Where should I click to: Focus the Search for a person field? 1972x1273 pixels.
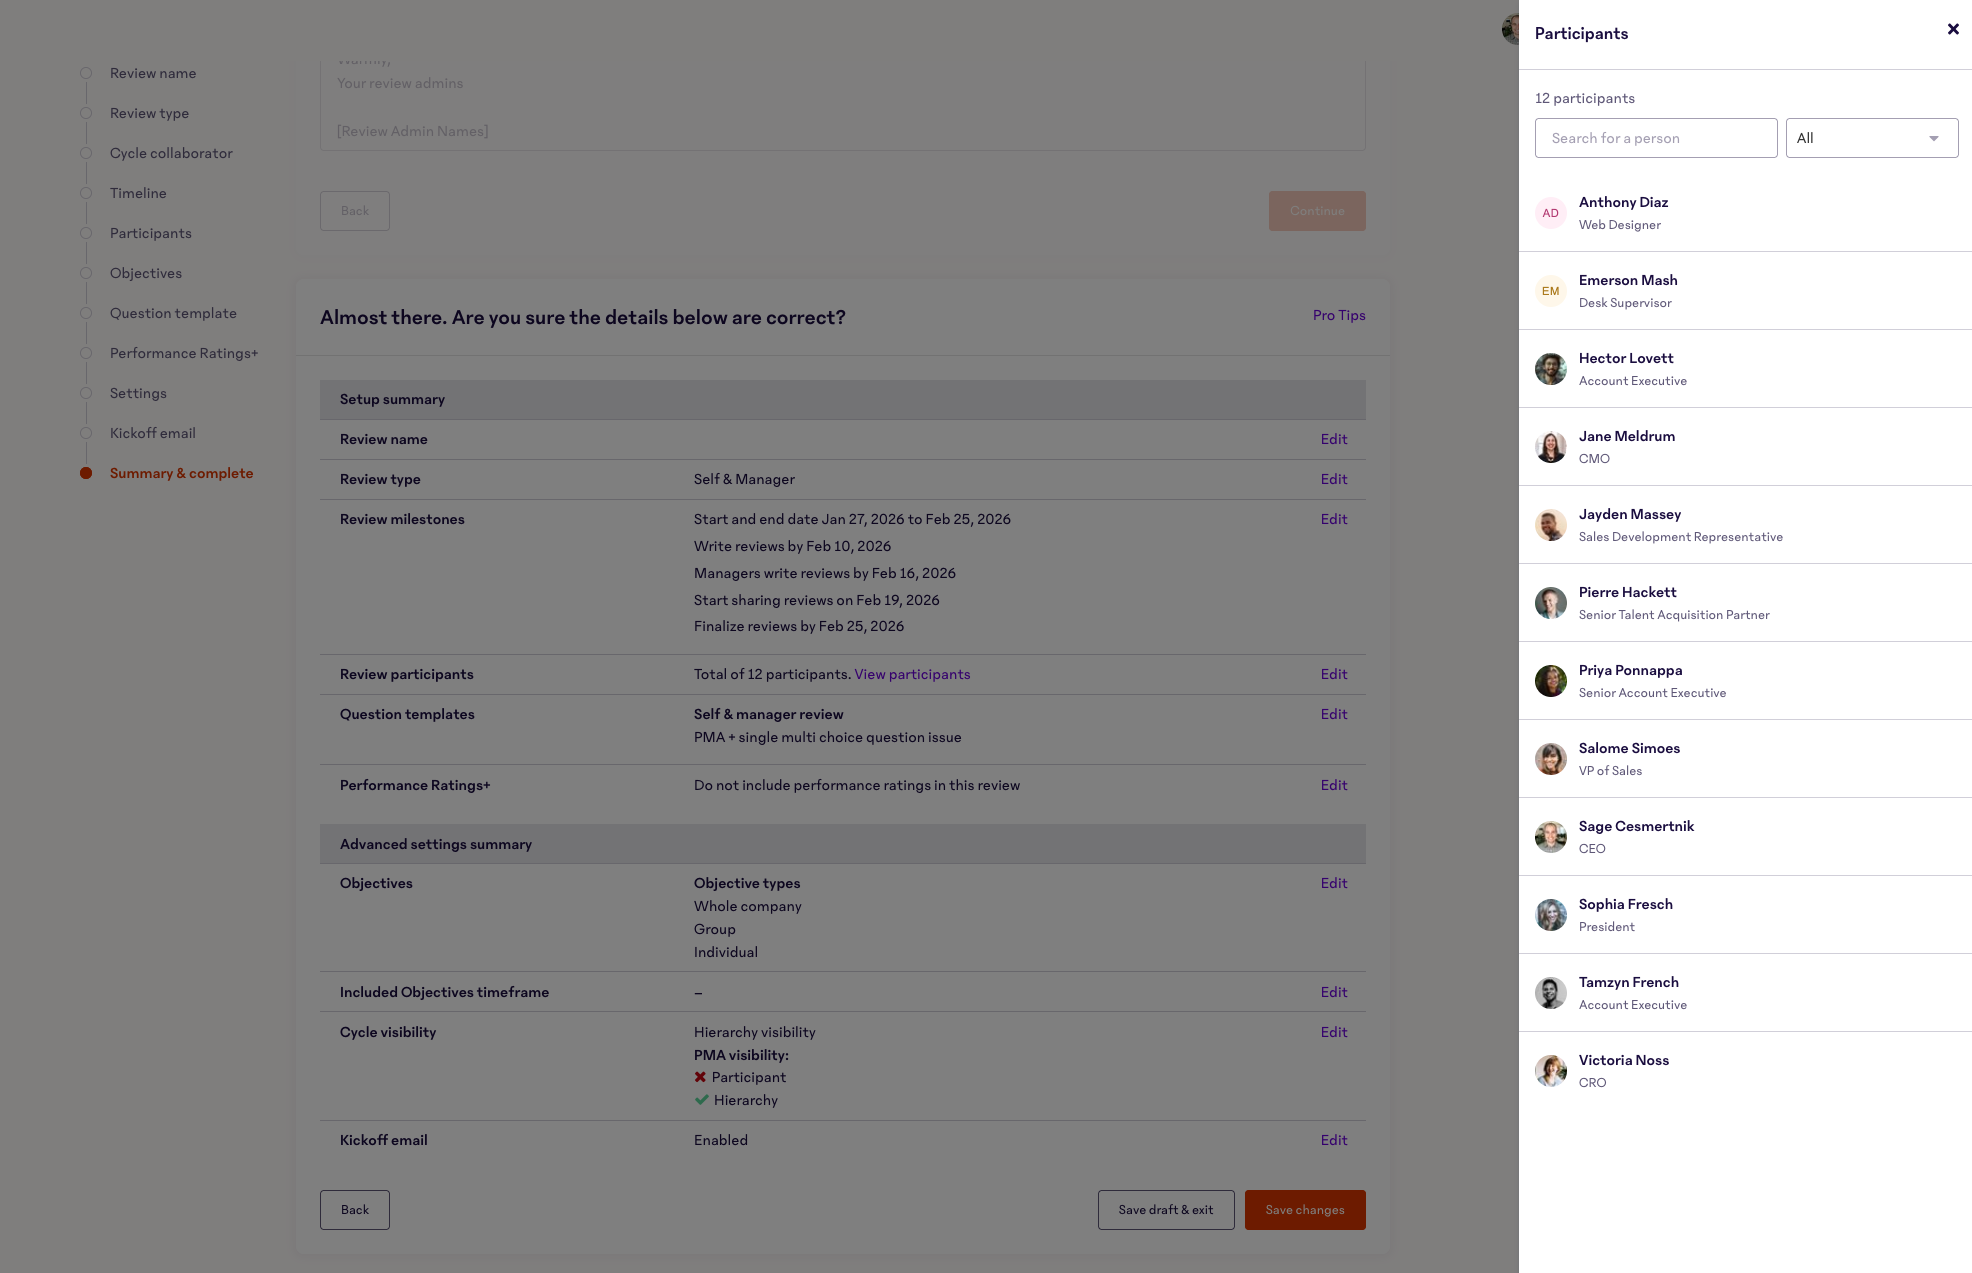tap(1655, 138)
